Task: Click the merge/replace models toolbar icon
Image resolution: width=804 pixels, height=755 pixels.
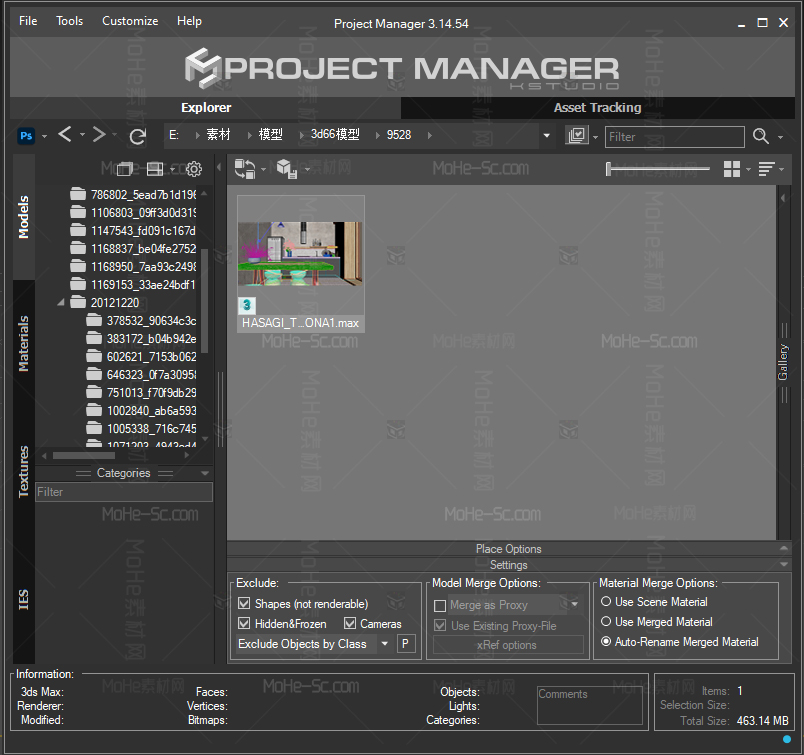Action: click(x=245, y=169)
